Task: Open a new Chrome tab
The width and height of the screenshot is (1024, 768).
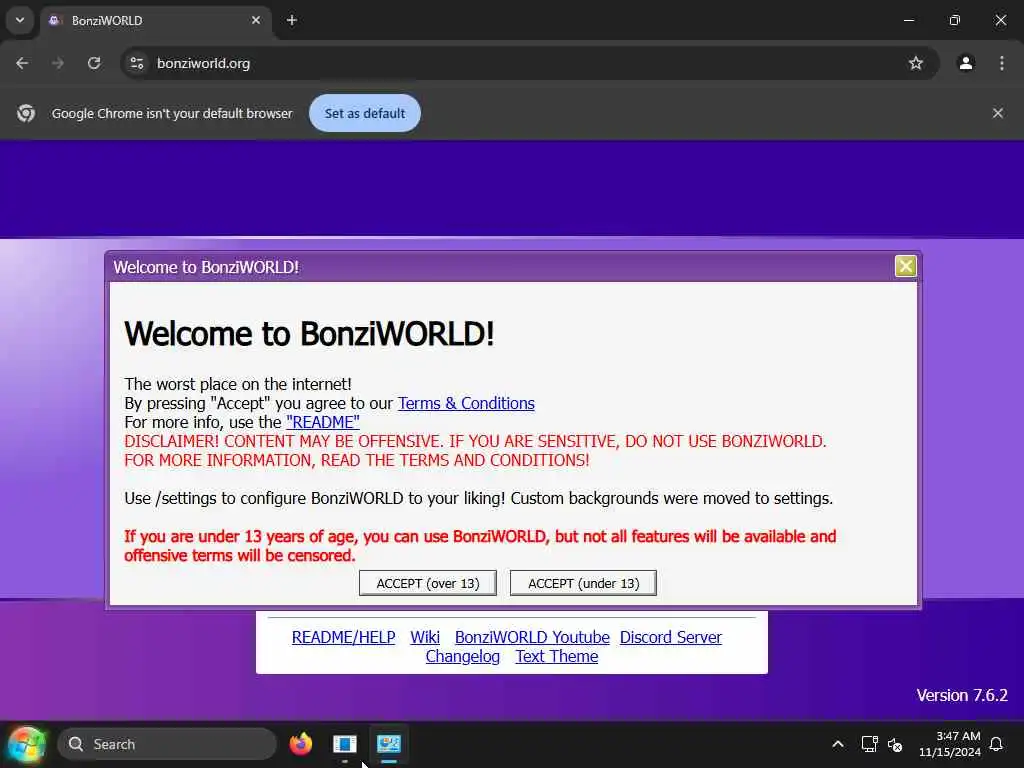Action: tap(292, 20)
